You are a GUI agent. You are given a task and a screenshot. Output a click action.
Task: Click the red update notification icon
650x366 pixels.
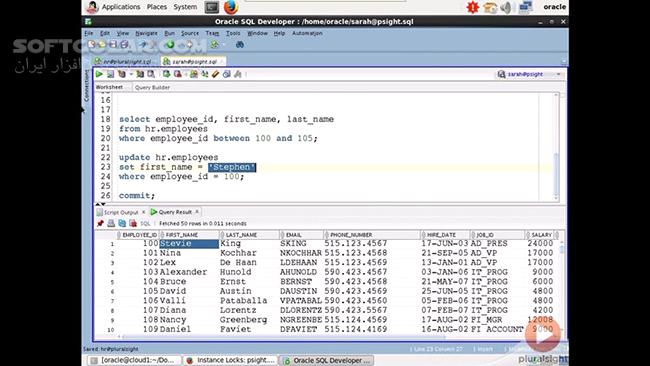point(473,7)
